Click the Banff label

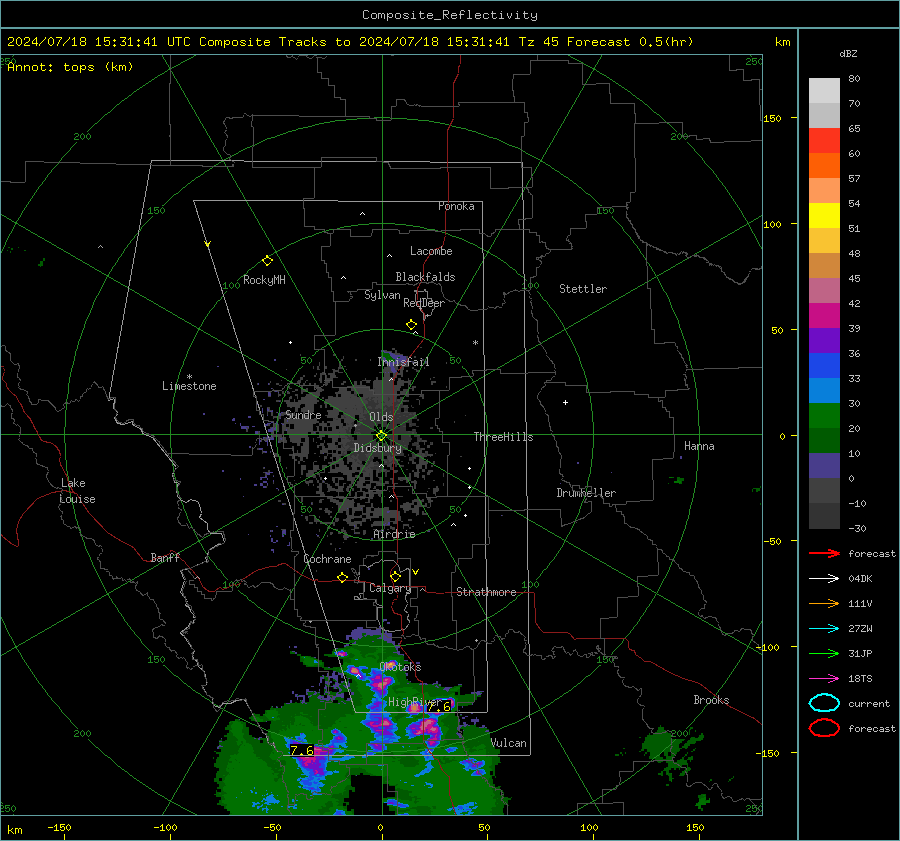(x=165, y=558)
